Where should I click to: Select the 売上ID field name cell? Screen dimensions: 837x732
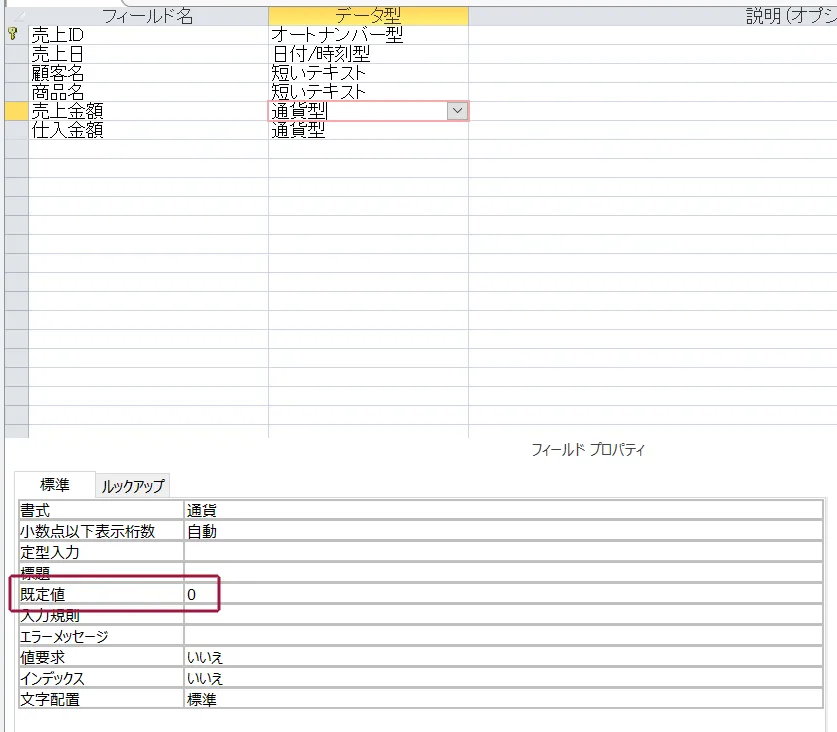click(x=148, y=35)
